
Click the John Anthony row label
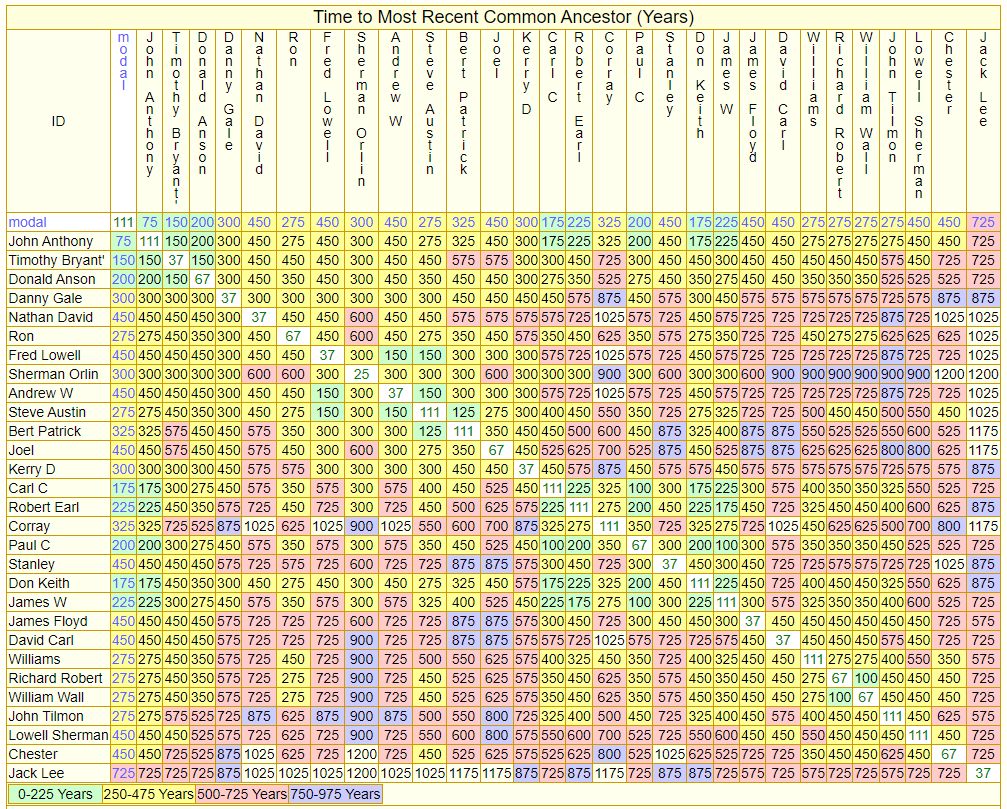point(50,241)
